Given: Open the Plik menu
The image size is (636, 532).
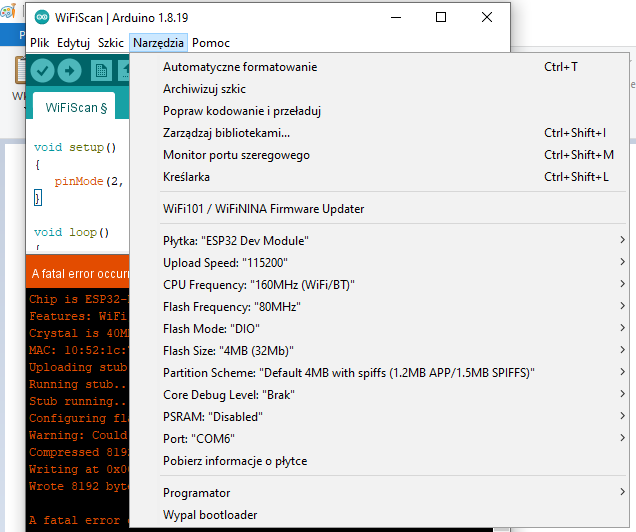Looking at the screenshot, I should [x=40, y=43].
